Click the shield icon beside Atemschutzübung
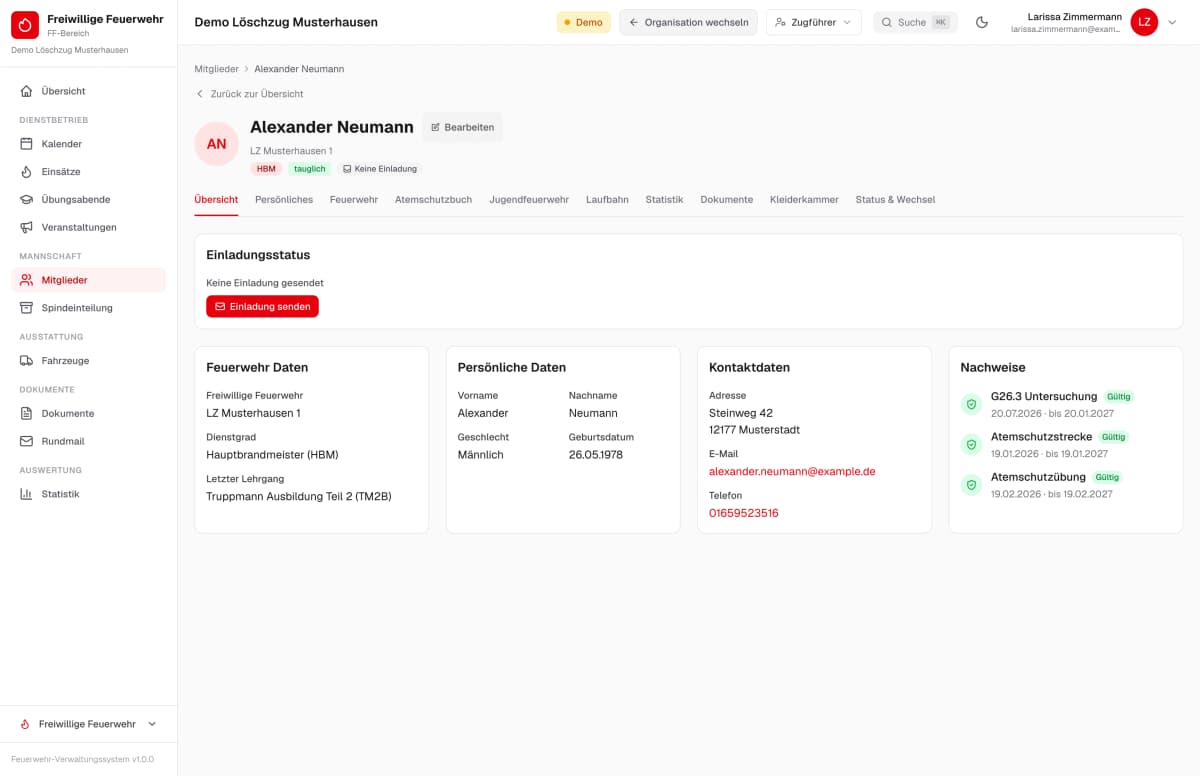Screen dimensions: 1200x776 click(971, 485)
